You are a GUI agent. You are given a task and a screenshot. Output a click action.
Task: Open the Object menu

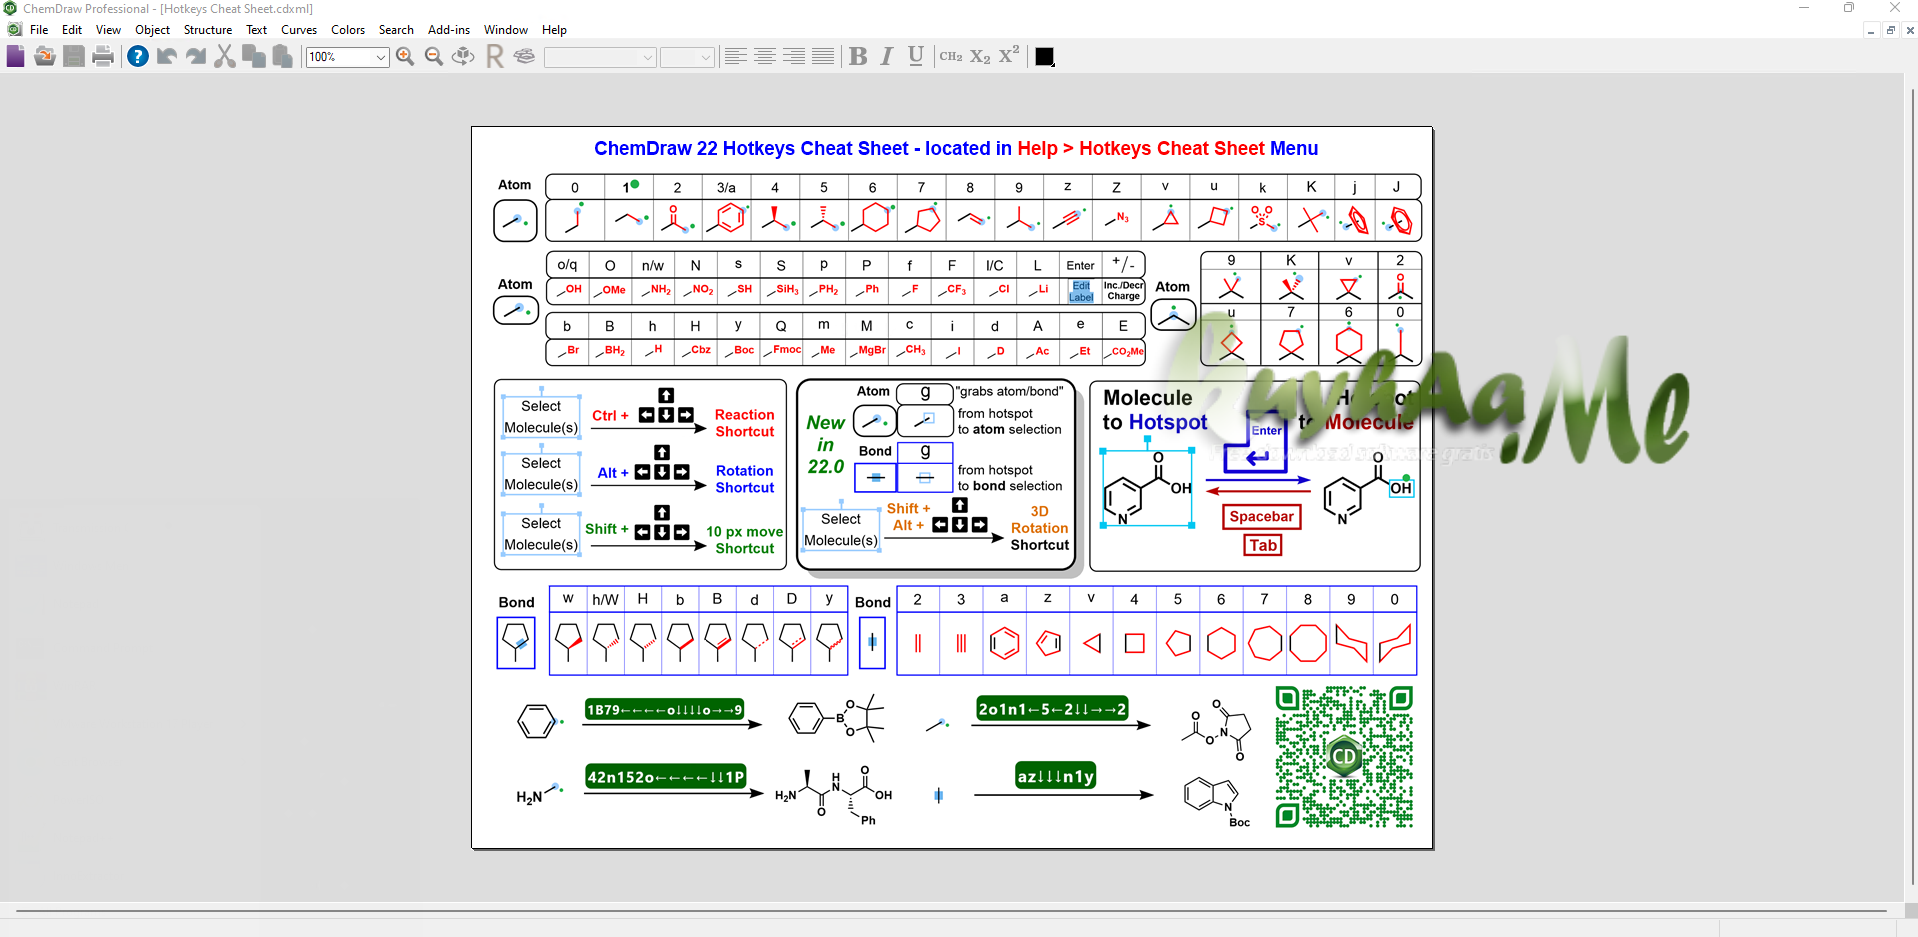tap(153, 30)
